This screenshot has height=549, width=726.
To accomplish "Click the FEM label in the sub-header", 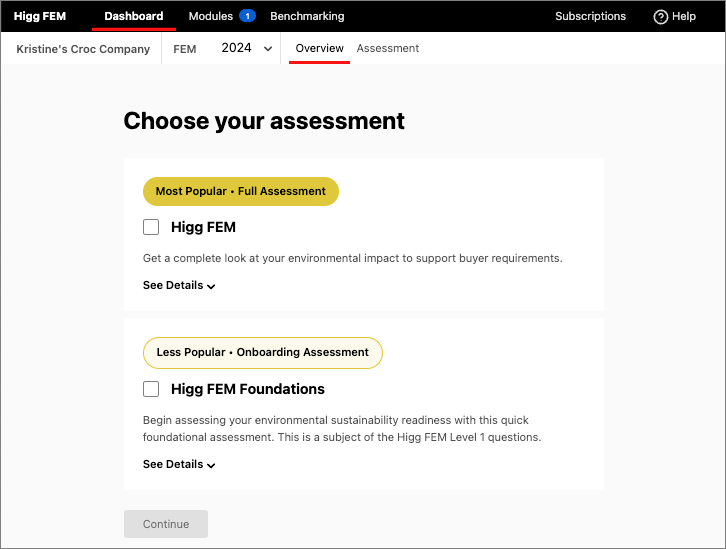I will point(185,49).
